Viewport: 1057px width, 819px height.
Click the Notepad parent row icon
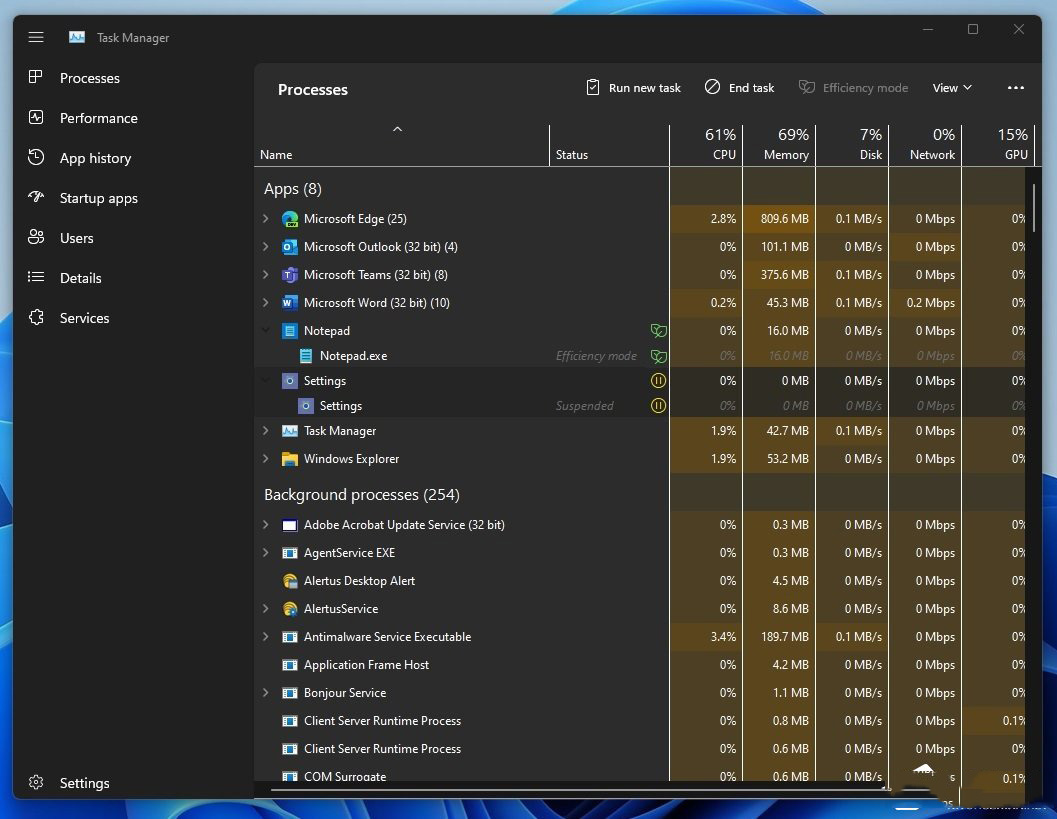pos(290,331)
